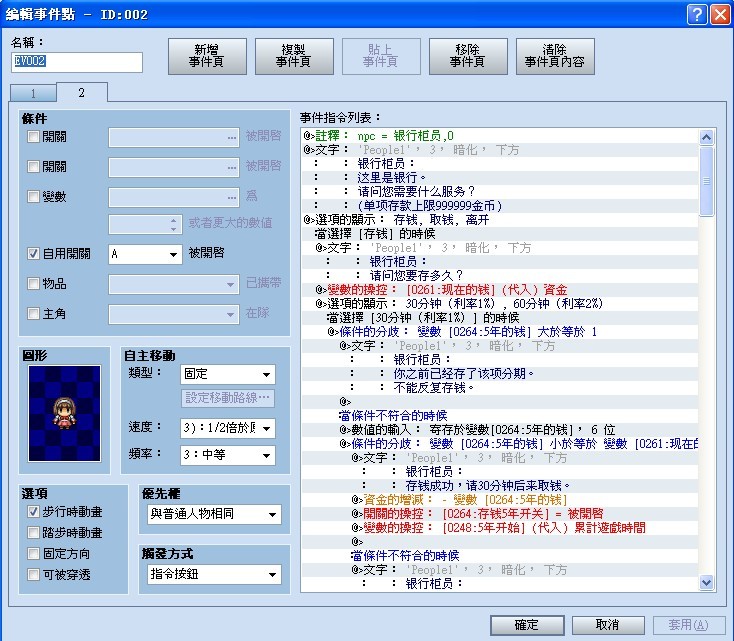Click 移除事件頁 button

(x=468, y=56)
